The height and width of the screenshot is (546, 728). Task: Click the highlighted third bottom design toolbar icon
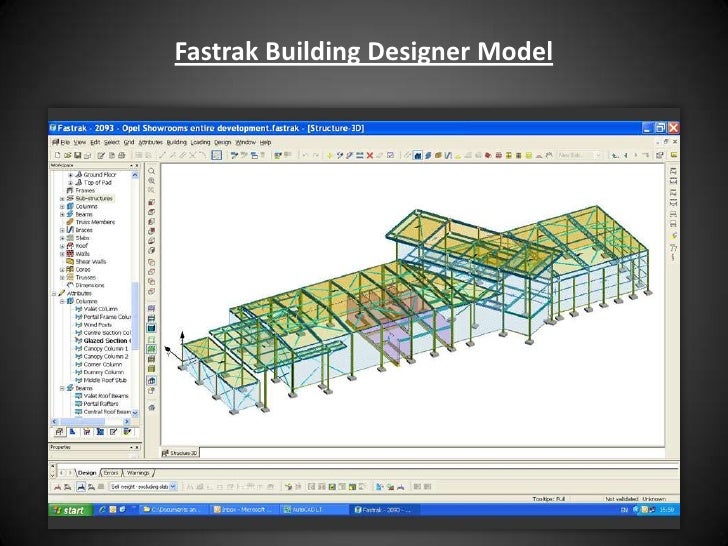click(x=81, y=487)
